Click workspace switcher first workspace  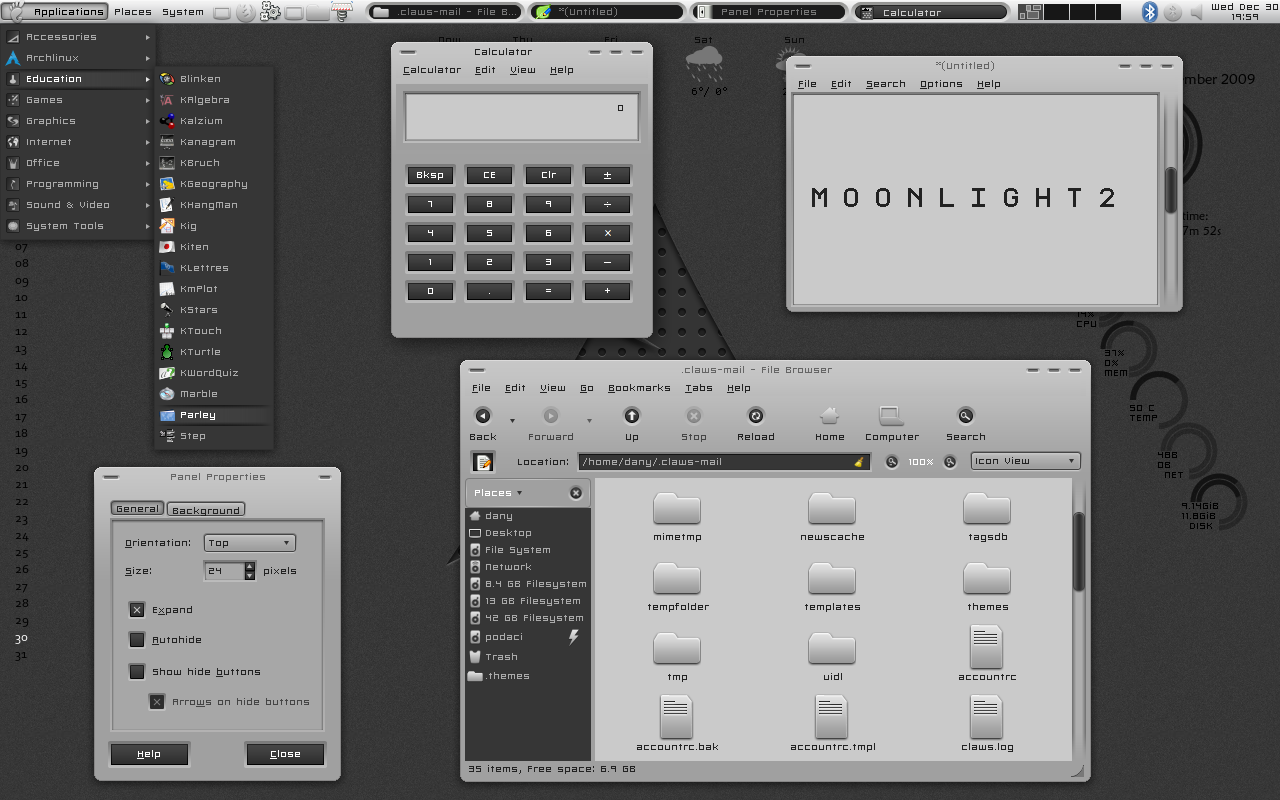pos(1030,12)
